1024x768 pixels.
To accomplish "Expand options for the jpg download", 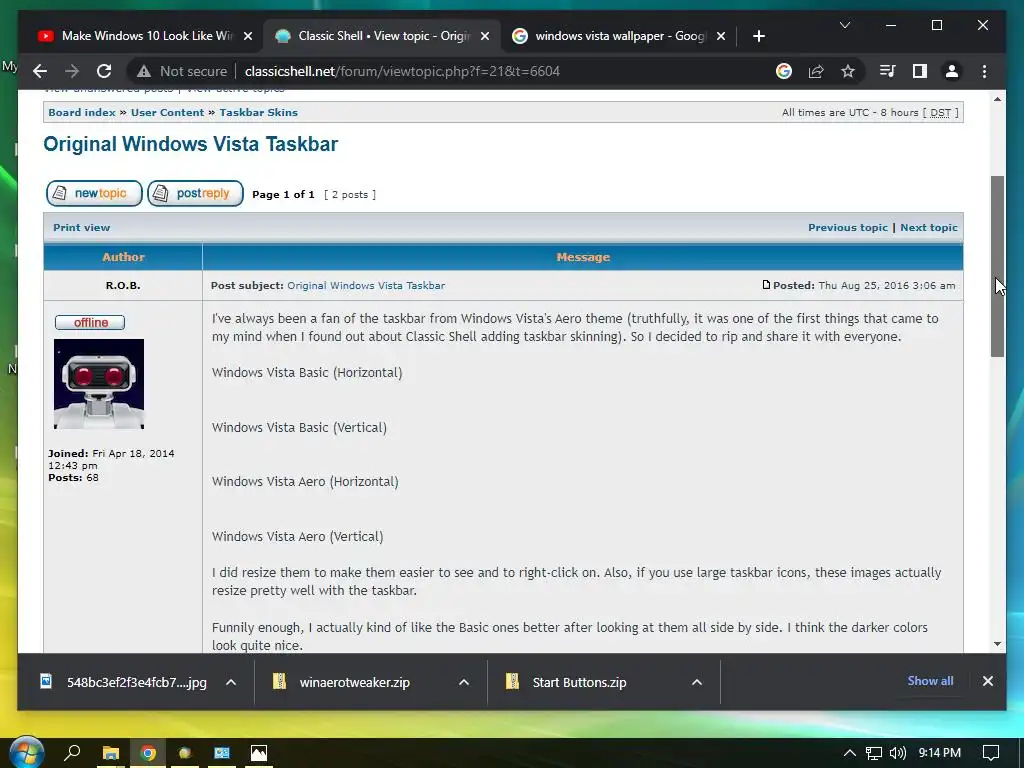I will point(231,682).
